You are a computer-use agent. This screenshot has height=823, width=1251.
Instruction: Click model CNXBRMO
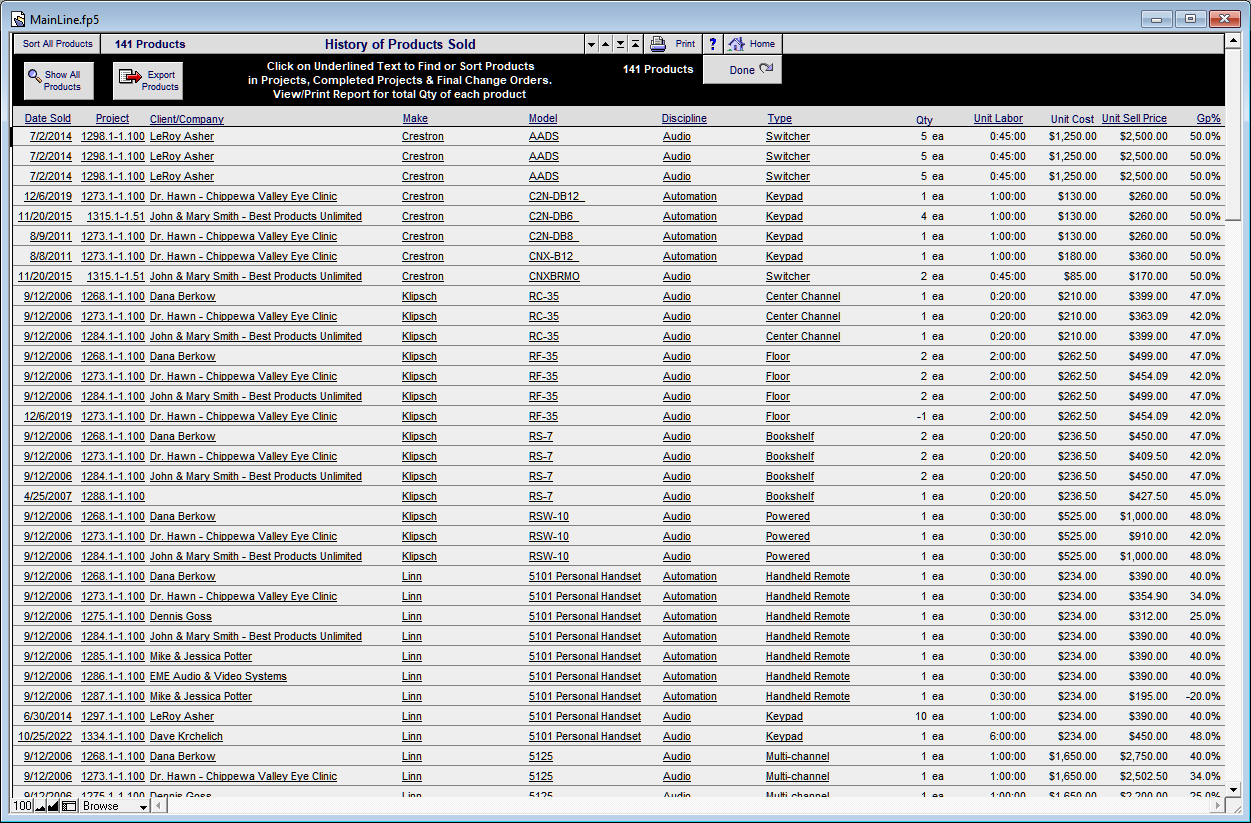click(554, 276)
